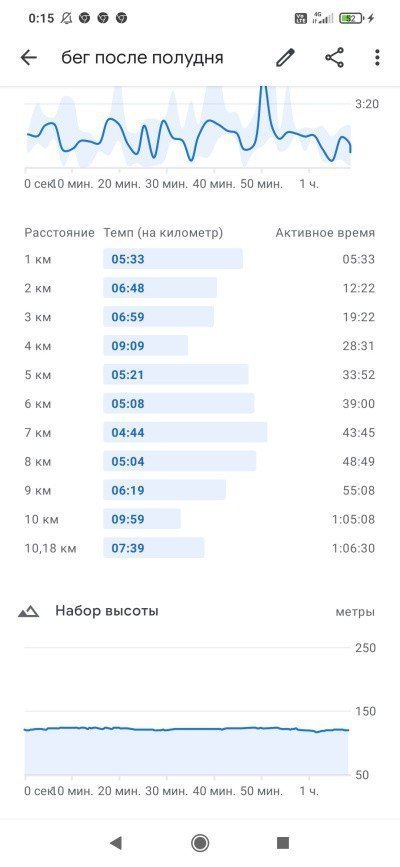The height and width of the screenshot is (867, 400).
Task: Tap the бег после полудня title
Action: (x=143, y=58)
